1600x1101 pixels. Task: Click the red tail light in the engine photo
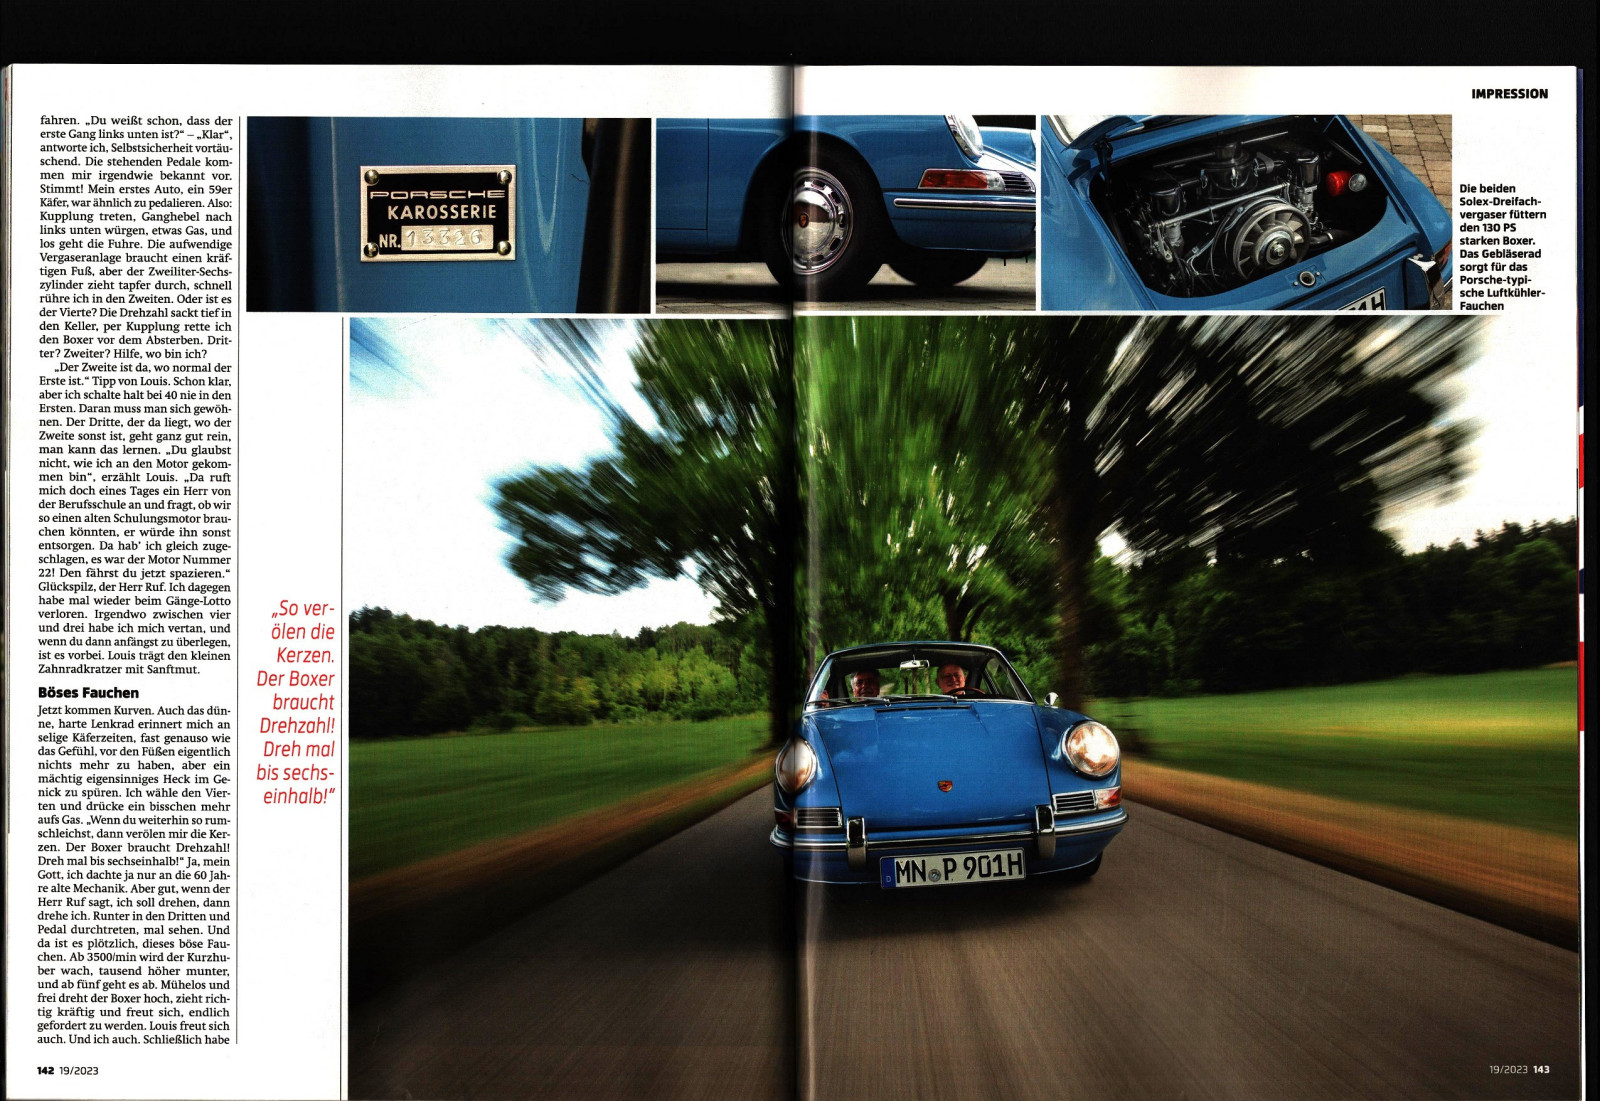coord(1335,182)
